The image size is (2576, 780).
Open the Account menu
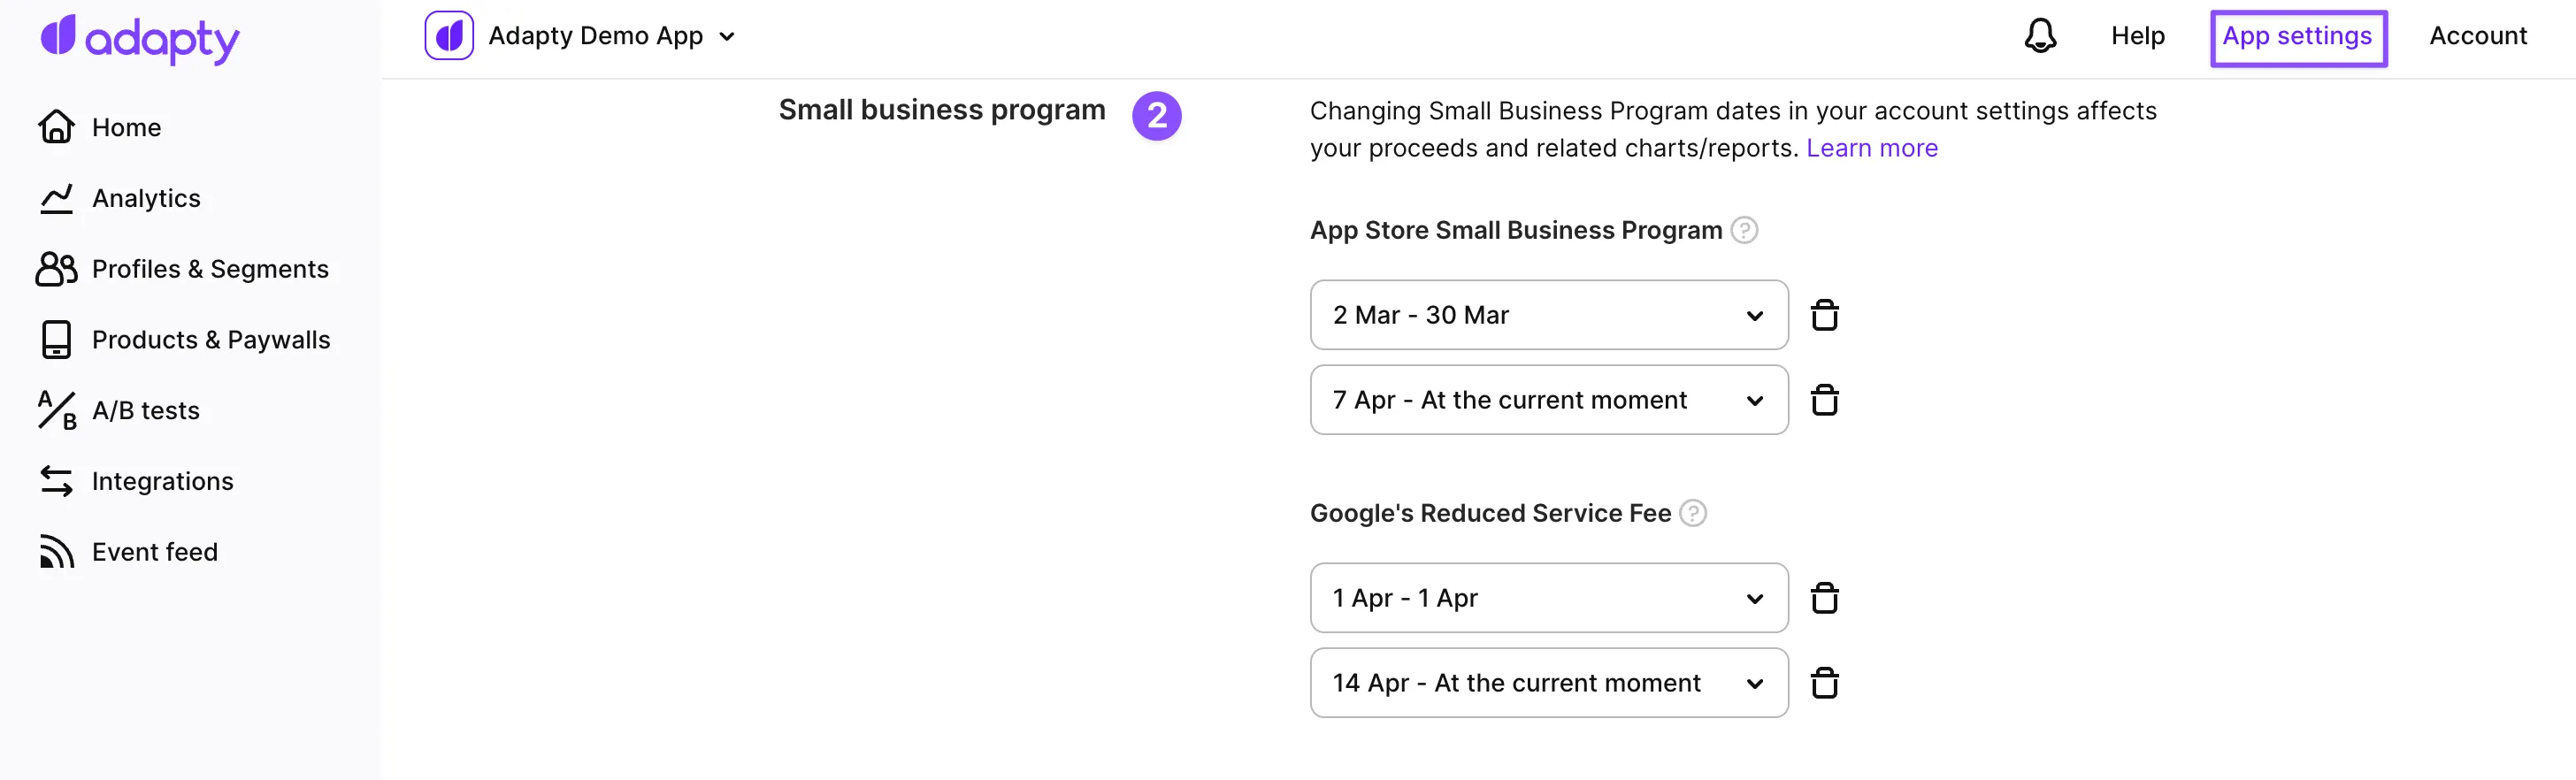pos(2477,36)
